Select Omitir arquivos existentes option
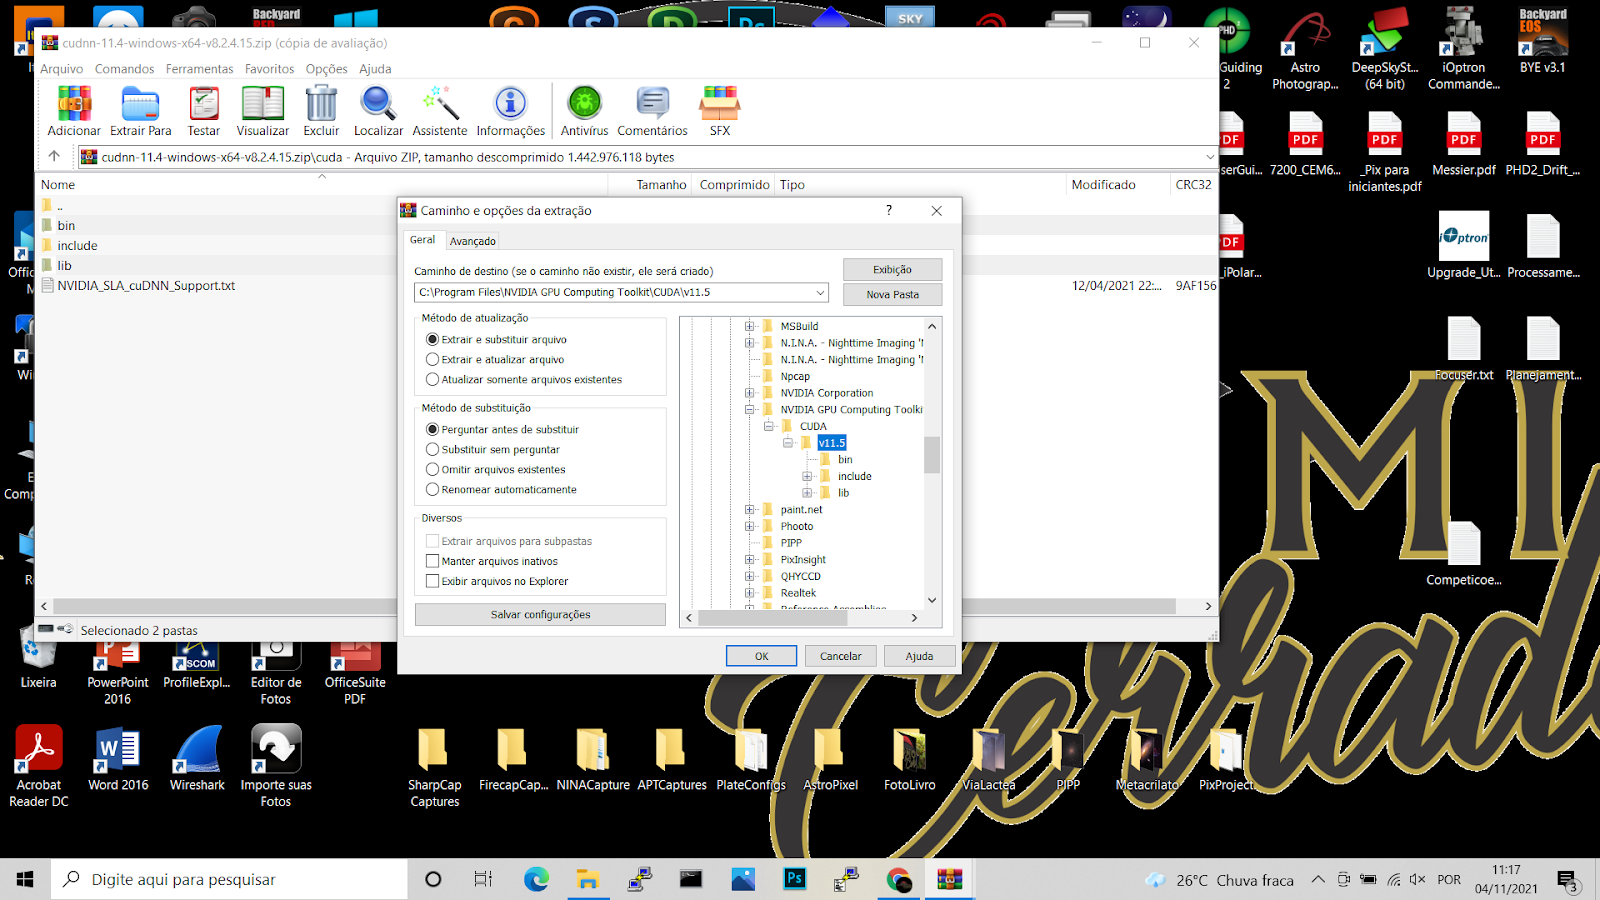 coord(433,470)
